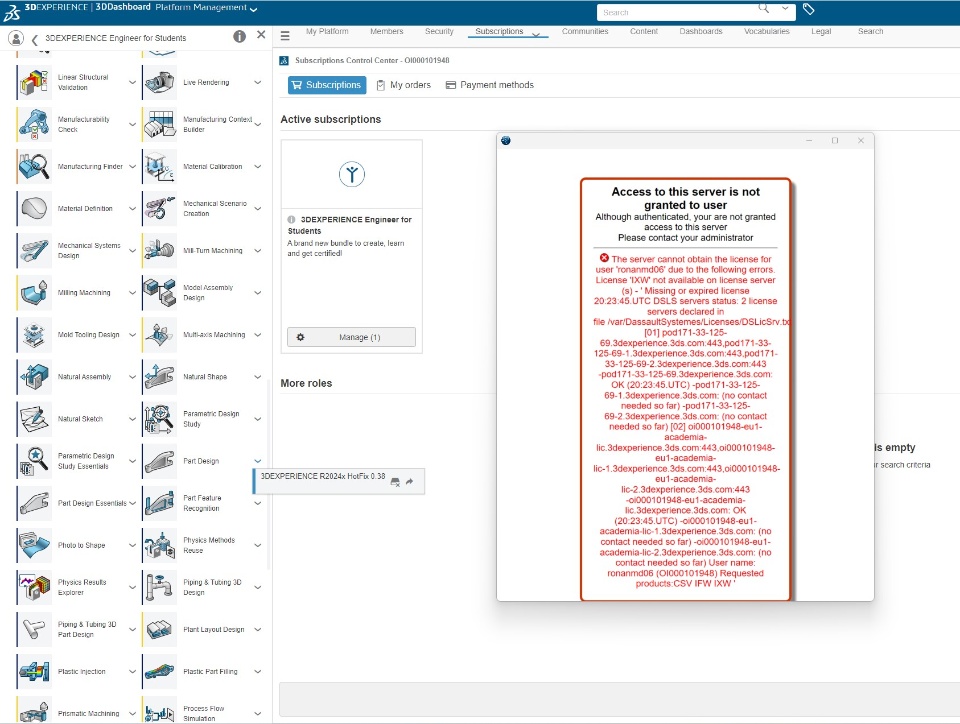Viewport: 960px width, 724px height.
Task: Launch the Natural Sketch app icon
Action: point(35,419)
